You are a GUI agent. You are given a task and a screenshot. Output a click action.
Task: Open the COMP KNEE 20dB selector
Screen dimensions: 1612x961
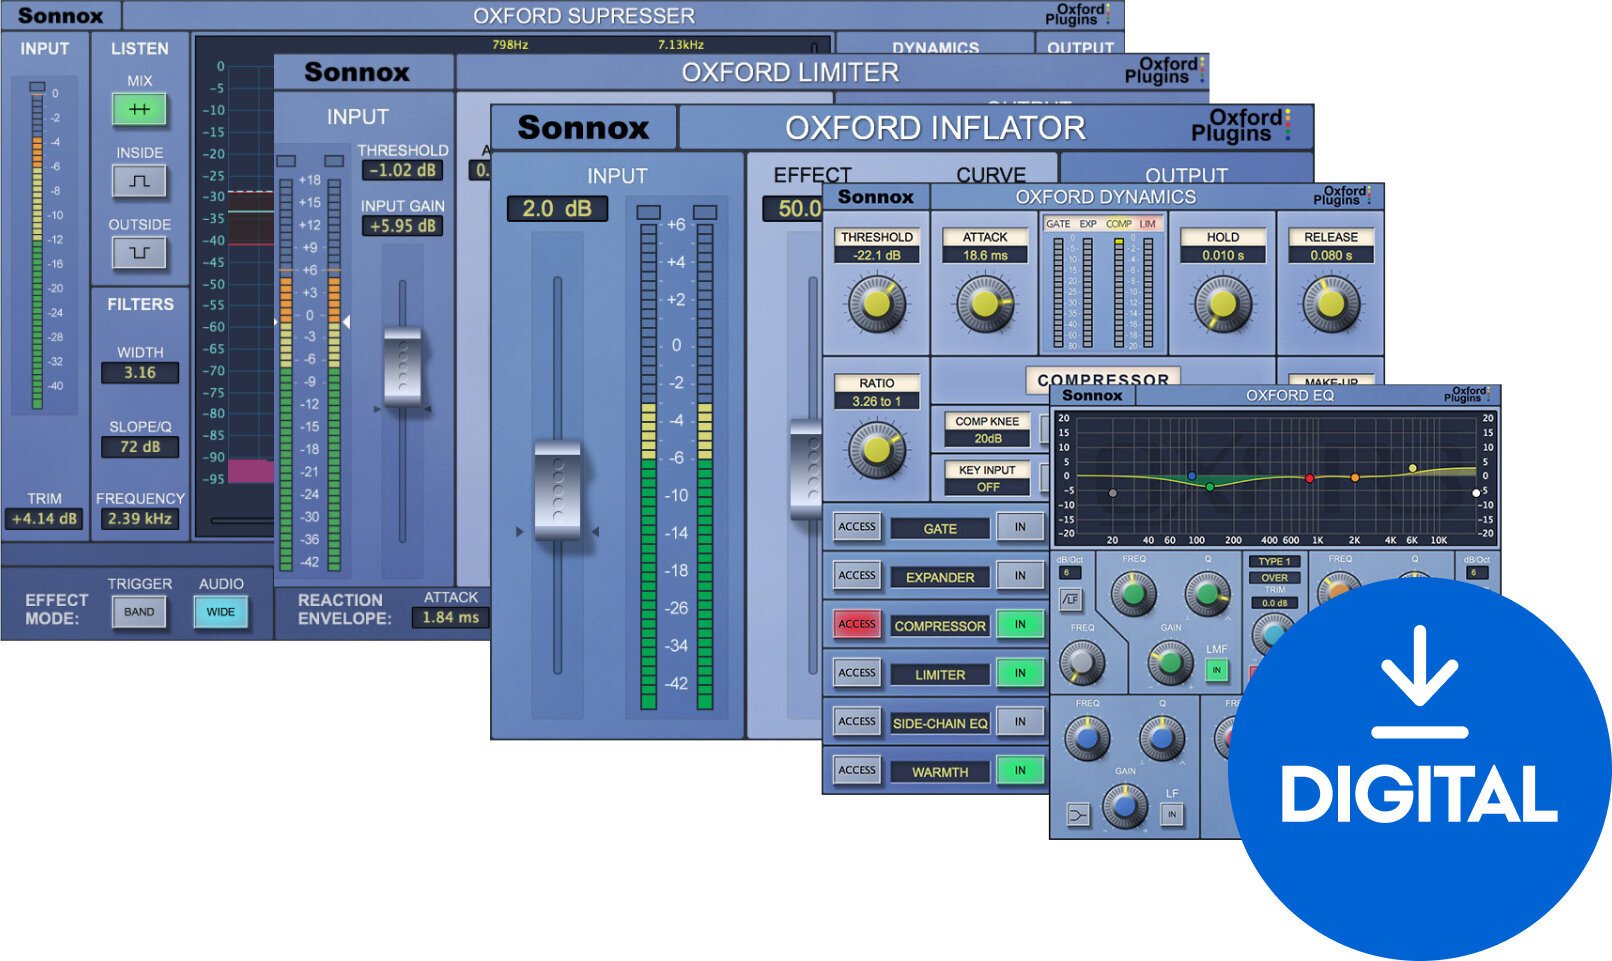tap(988, 430)
